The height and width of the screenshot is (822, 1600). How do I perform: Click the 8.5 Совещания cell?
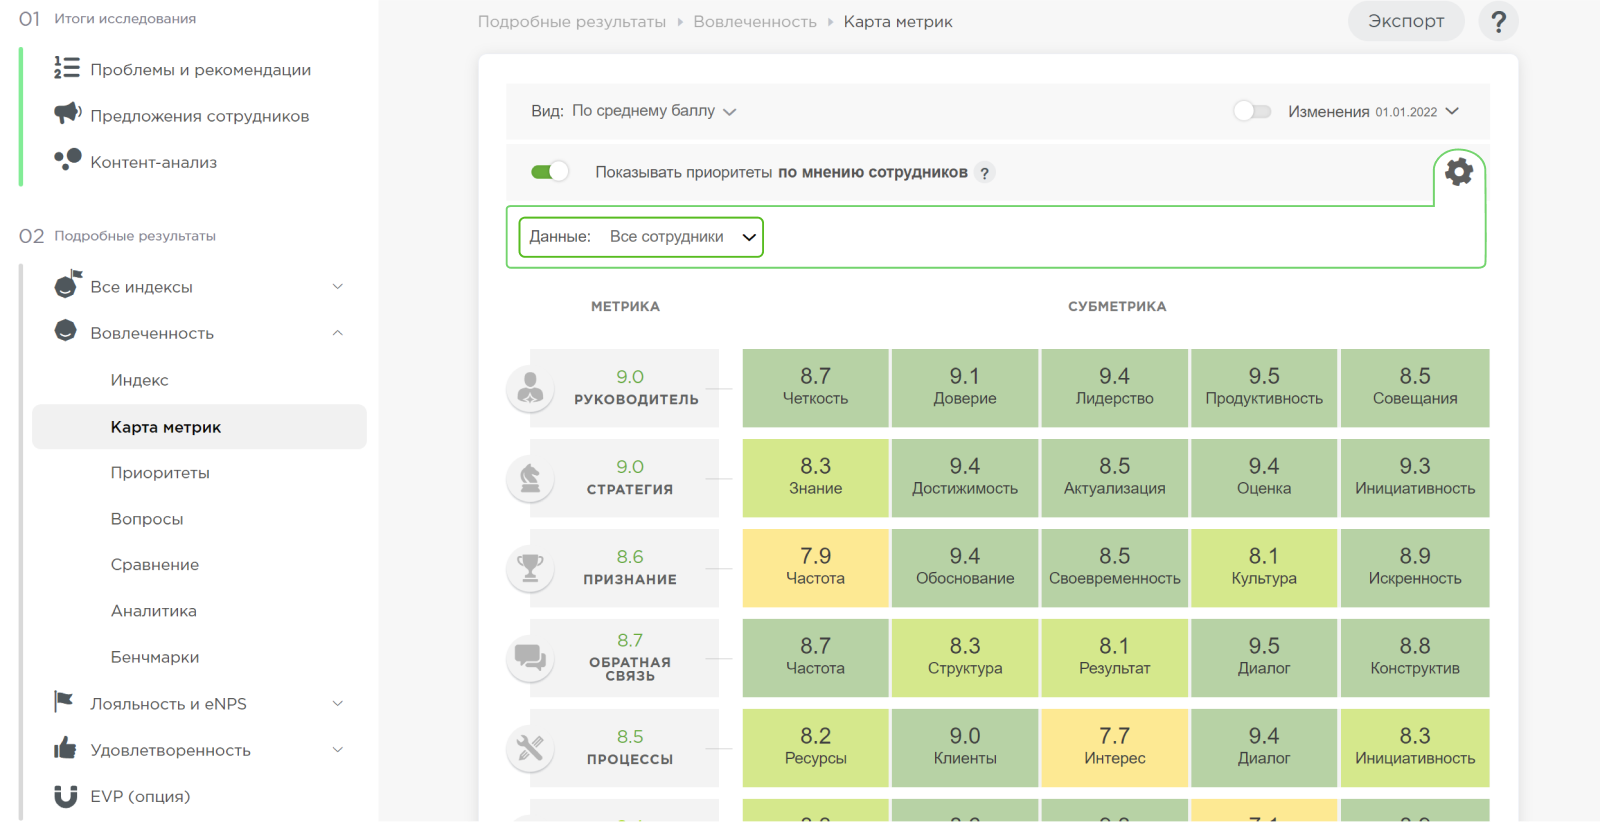[1415, 388]
